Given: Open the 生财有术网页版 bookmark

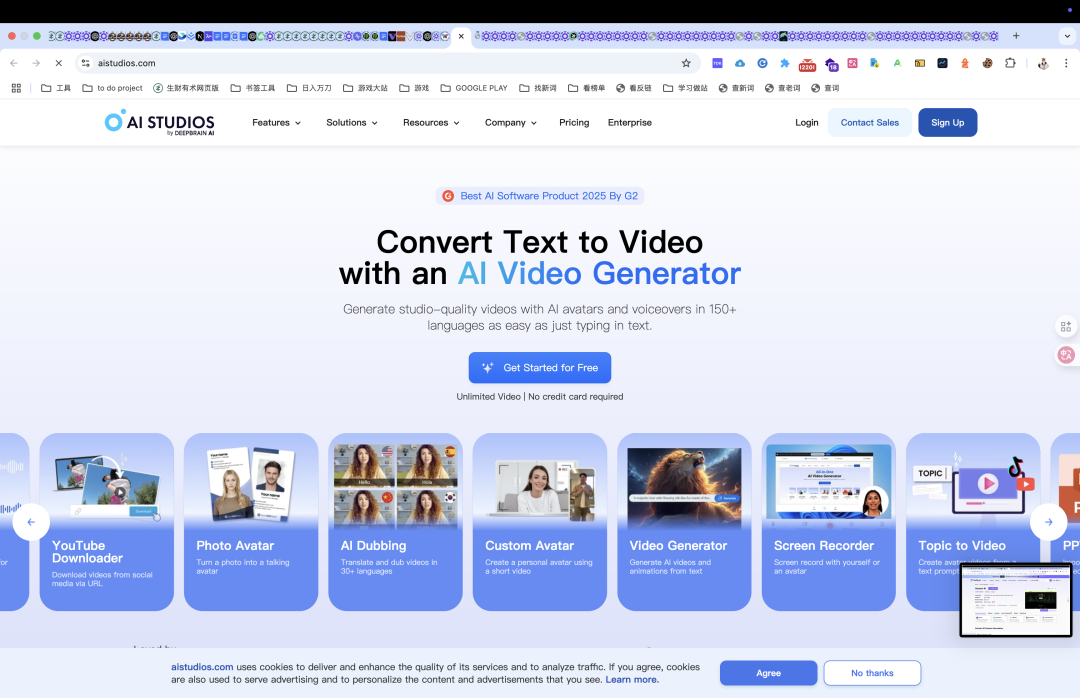Looking at the screenshot, I should tap(186, 88).
